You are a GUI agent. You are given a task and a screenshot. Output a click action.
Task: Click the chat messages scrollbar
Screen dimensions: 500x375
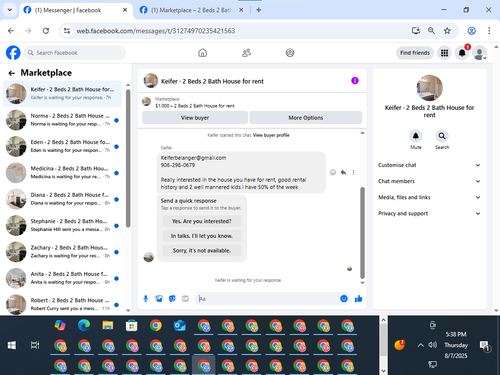tap(362, 233)
